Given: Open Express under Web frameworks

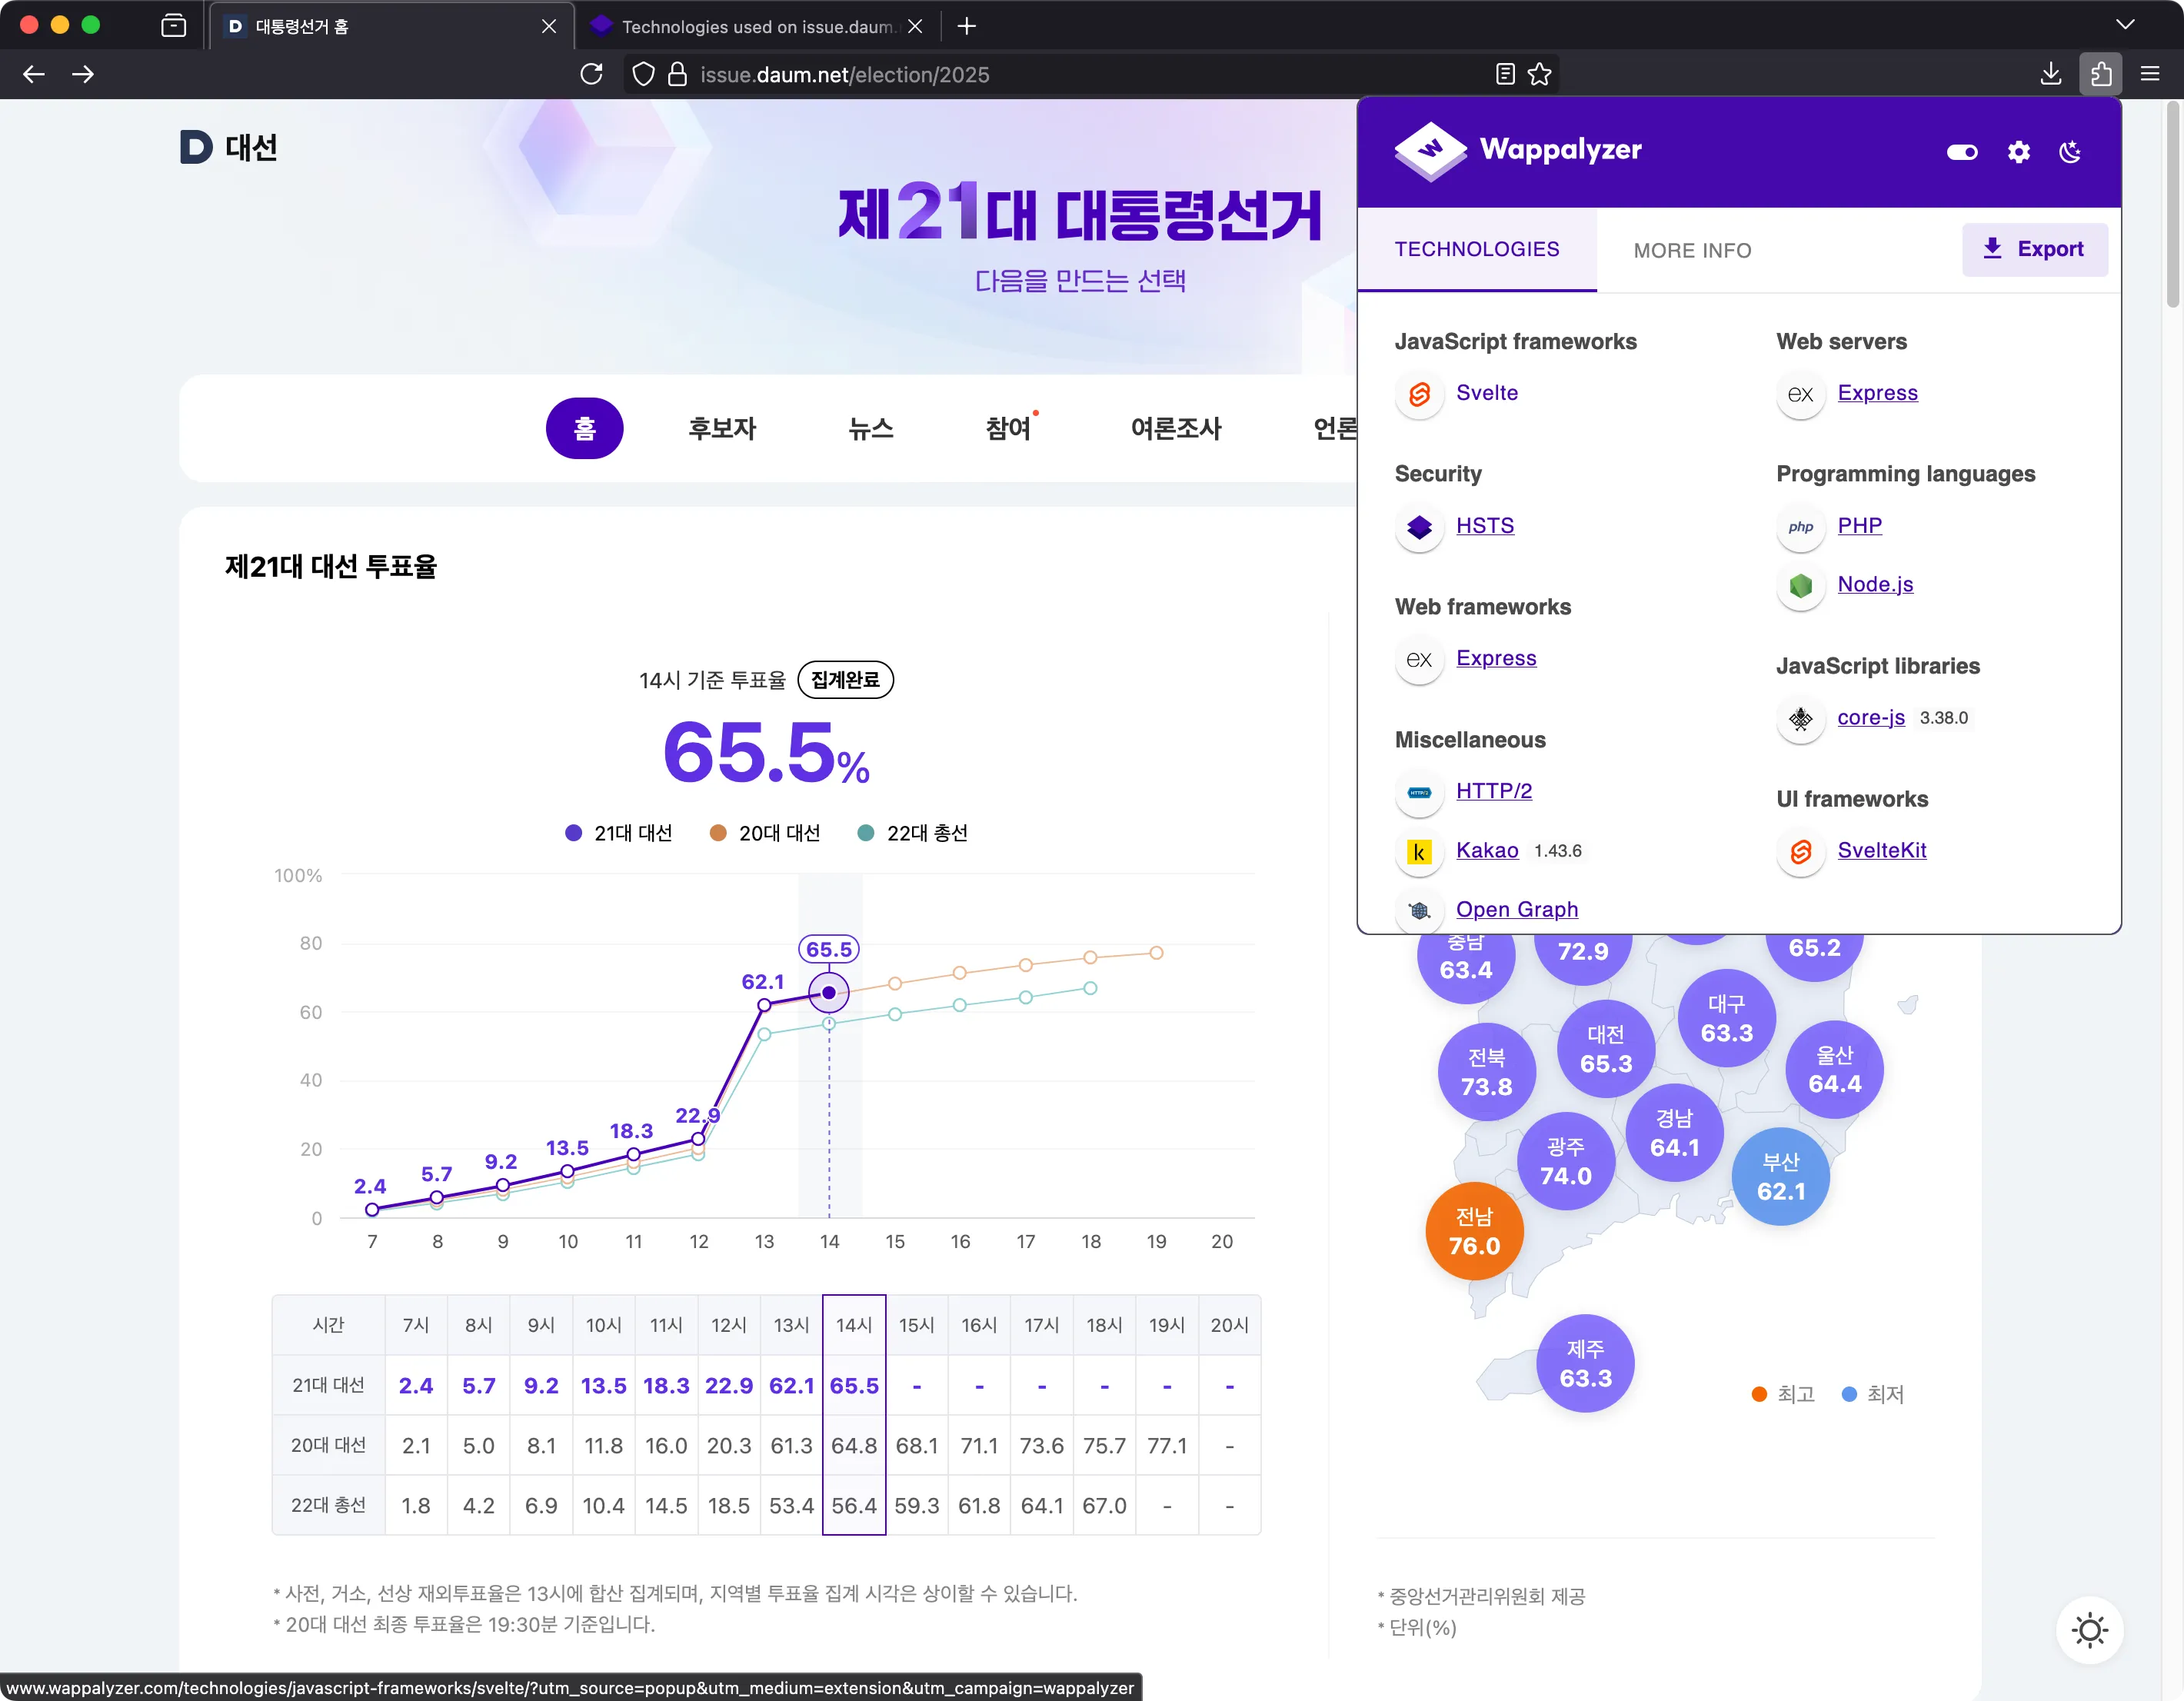Looking at the screenshot, I should click(x=1495, y=659).
